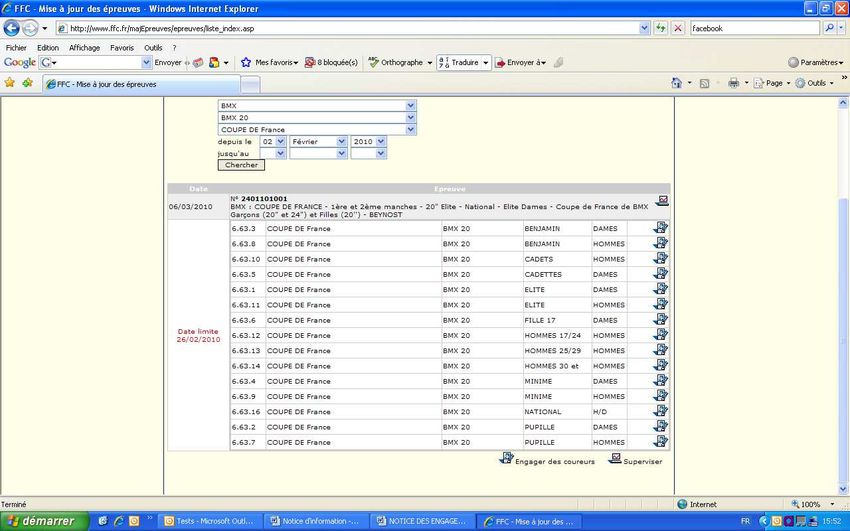The width and height of the screenshot is (850, 531).
Task: Click the supervise icon beside event N° 2401101001
Action: pos(662,201)
